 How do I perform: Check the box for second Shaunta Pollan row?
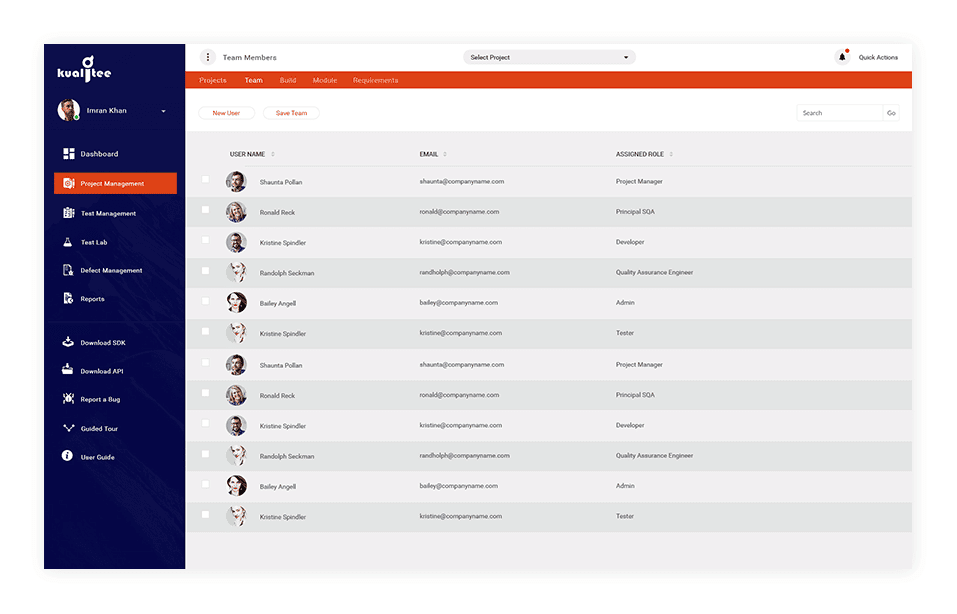pos(206,363)
